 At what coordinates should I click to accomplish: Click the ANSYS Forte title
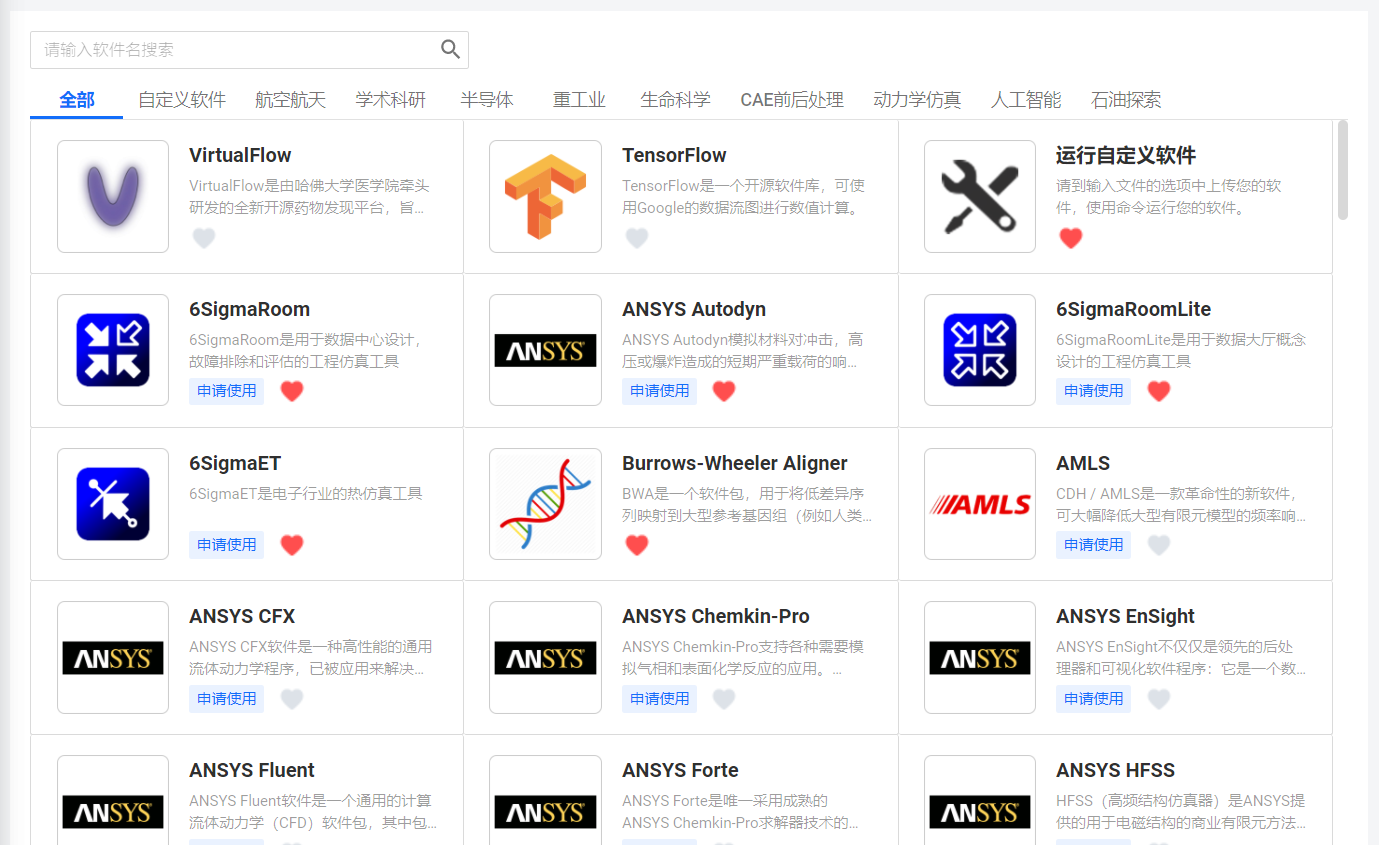(x=680, y=770)
